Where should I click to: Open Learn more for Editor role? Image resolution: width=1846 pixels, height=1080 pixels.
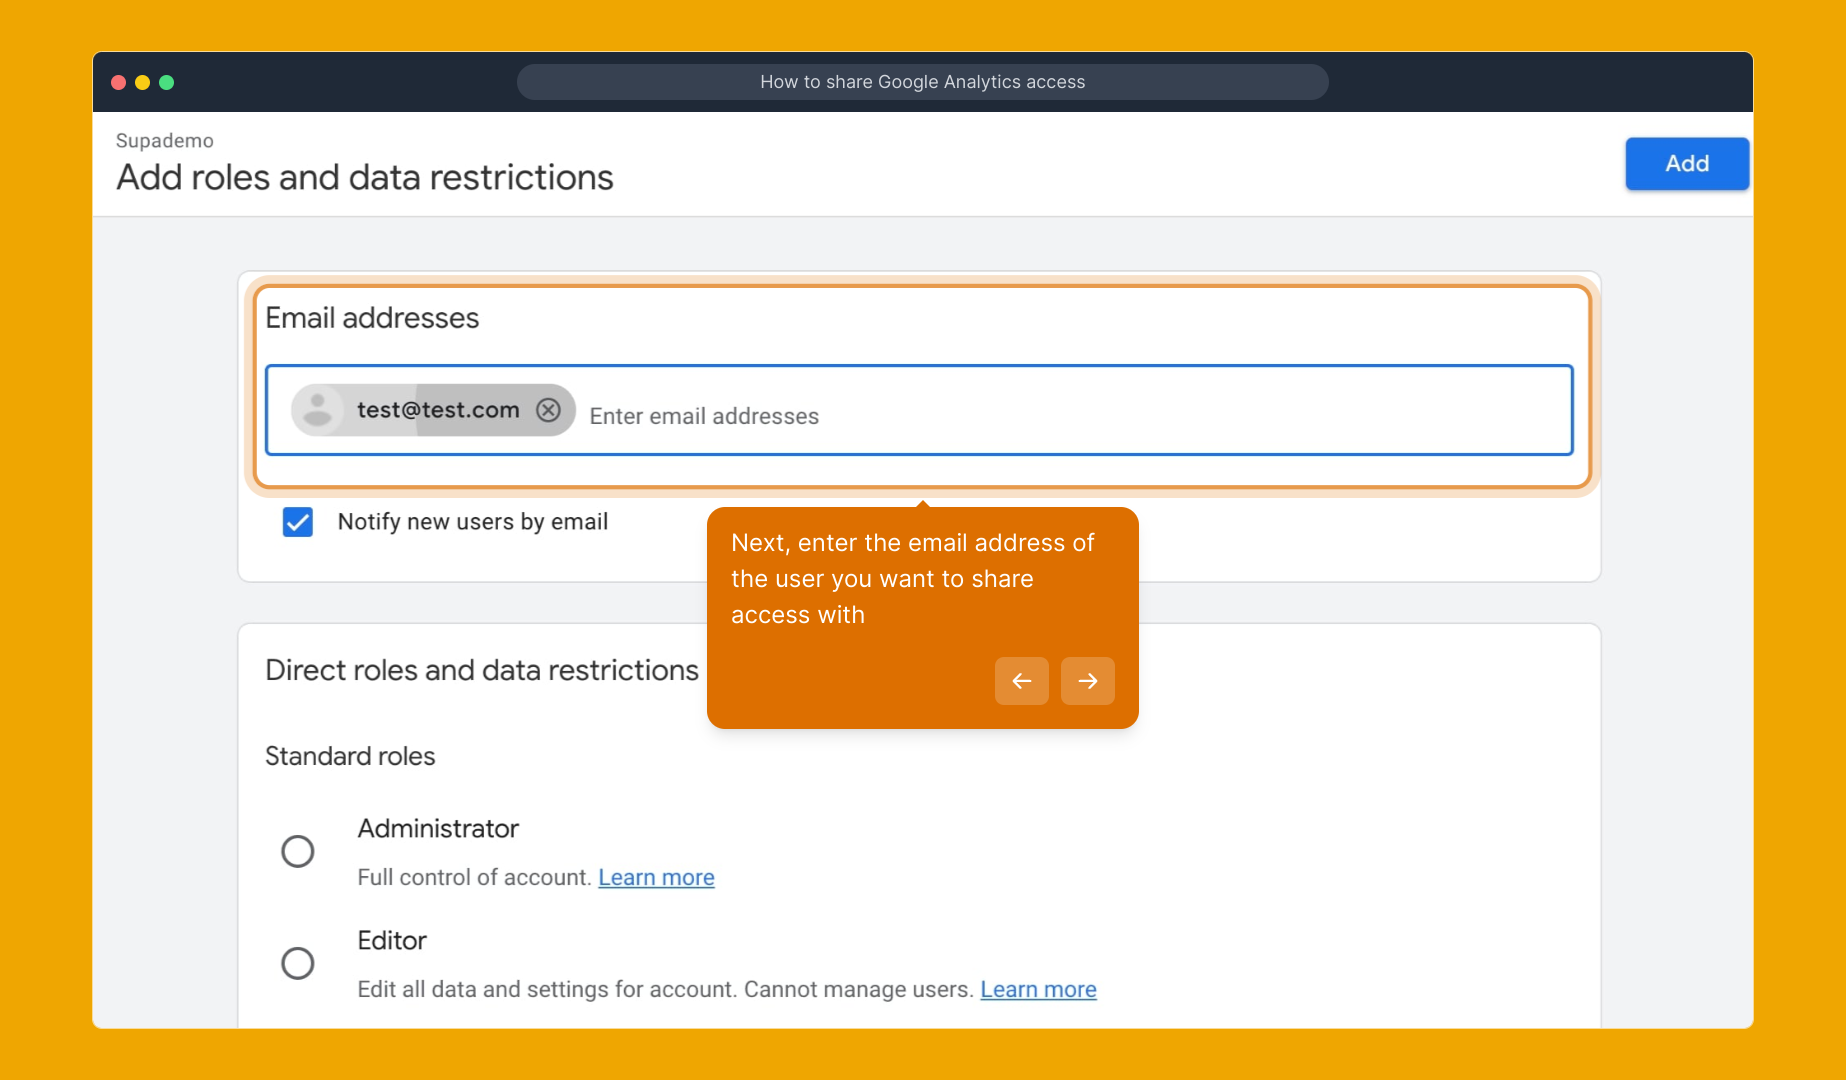[1038, 989]
